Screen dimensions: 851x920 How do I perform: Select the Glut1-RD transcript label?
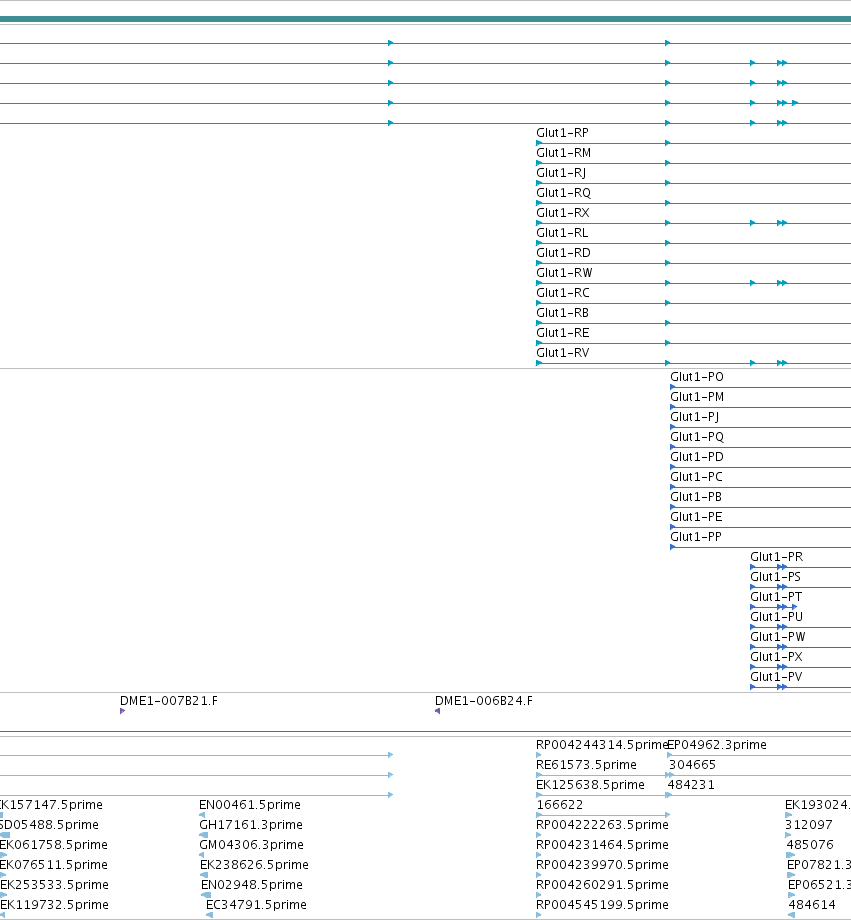click(x=563, y=253)
